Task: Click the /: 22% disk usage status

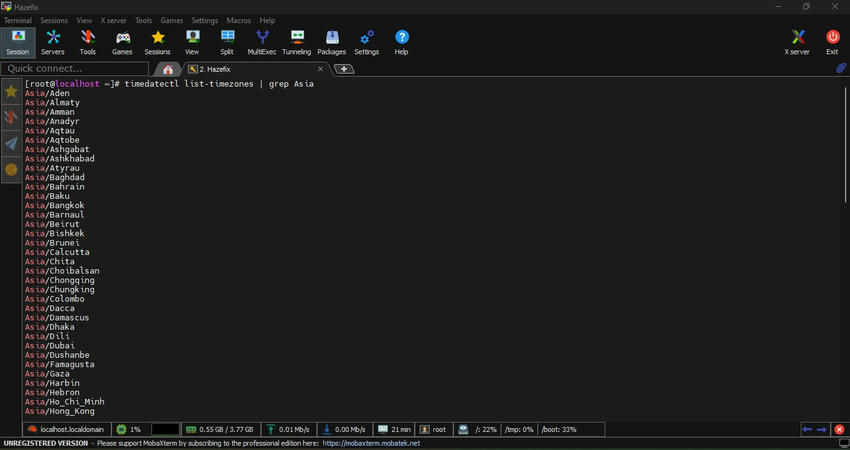Action: click(x=478, y=429)
